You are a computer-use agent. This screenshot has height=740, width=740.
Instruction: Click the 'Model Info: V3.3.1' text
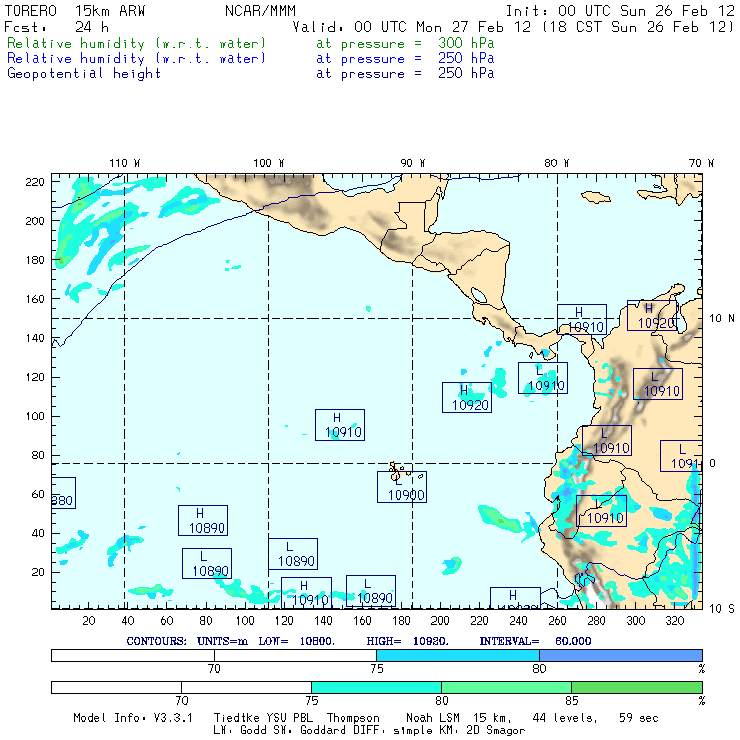pyautogui.click(x=133, y=718)
